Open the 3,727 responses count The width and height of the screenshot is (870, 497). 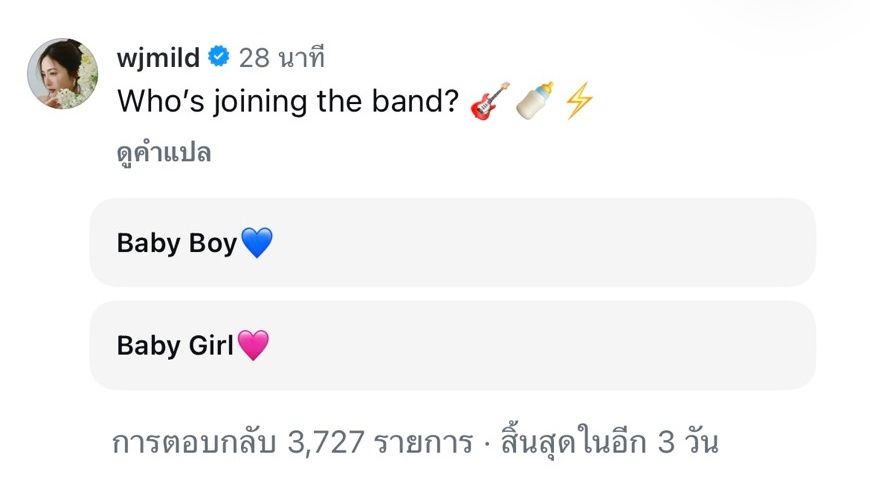coord(293,442)
